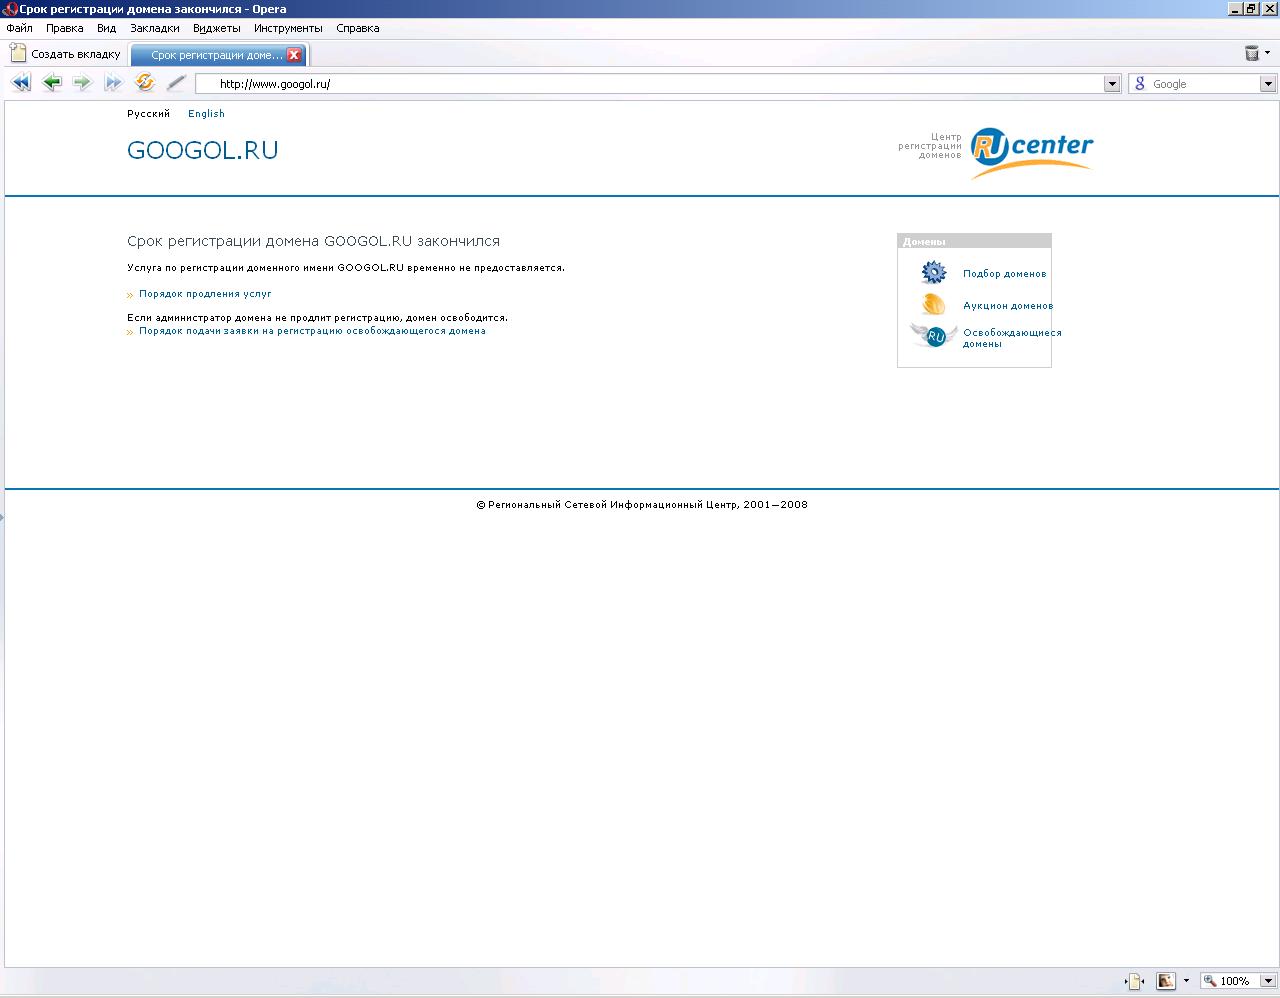Restore the Opera window size
This screenshot has height=998, width=1280.
click(x=1251, y=9)
